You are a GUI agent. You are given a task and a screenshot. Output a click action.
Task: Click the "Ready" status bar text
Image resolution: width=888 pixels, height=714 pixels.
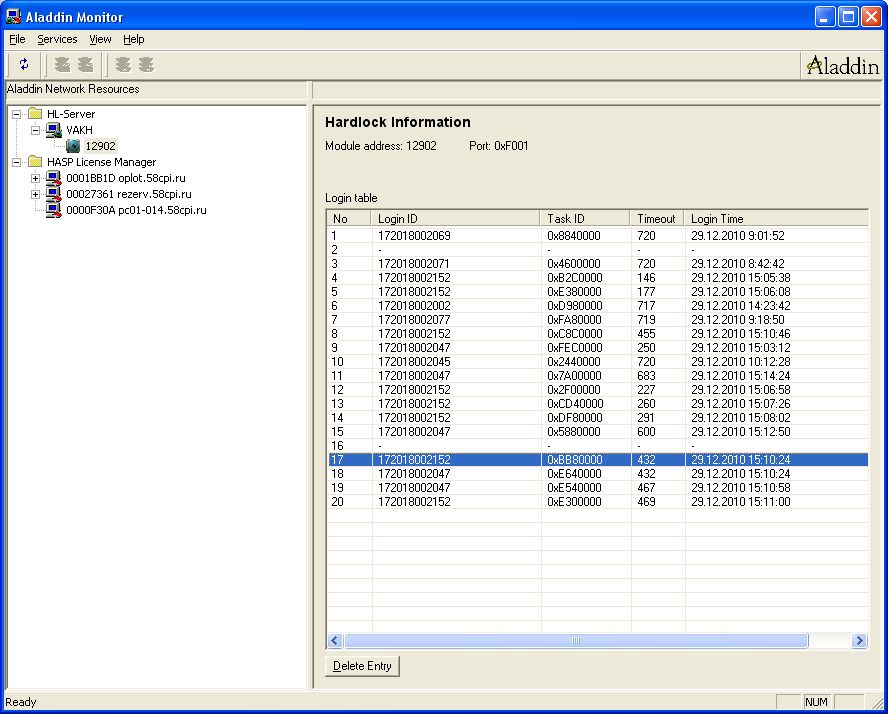[20, 702]
